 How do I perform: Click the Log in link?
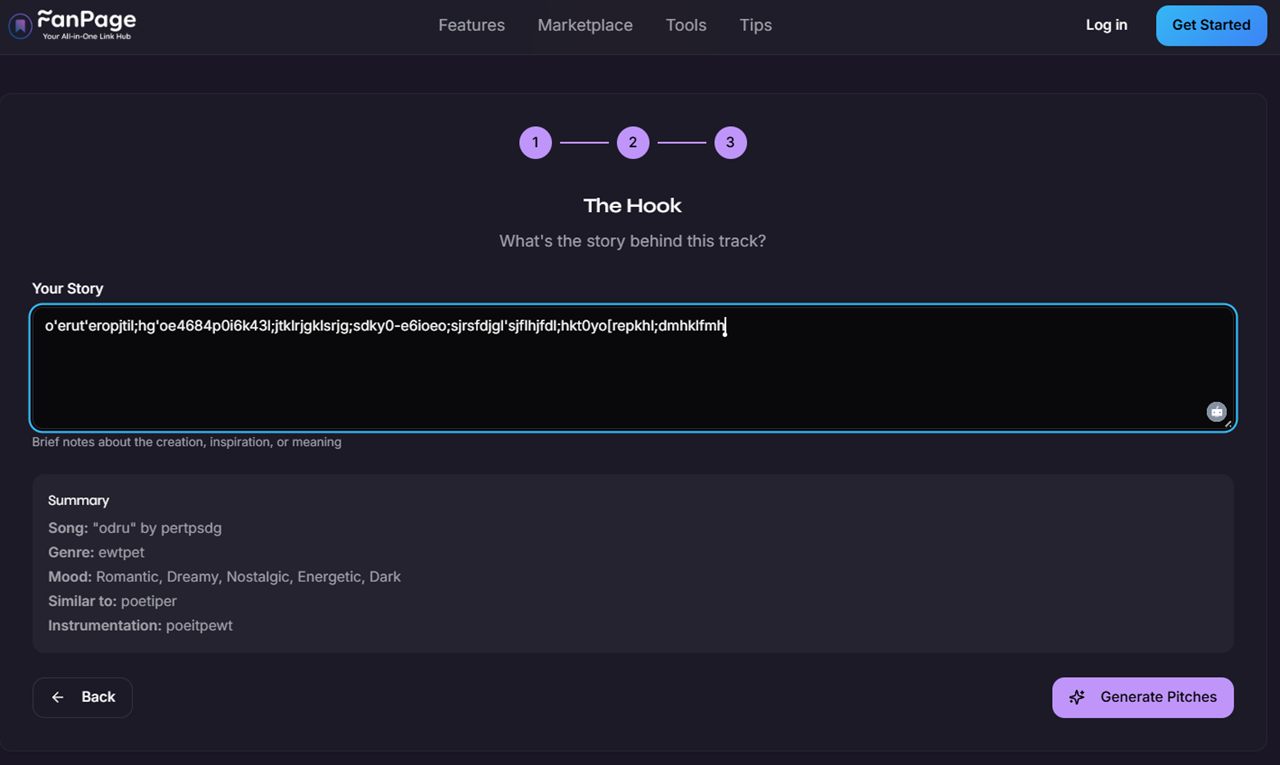[1106, 25]
